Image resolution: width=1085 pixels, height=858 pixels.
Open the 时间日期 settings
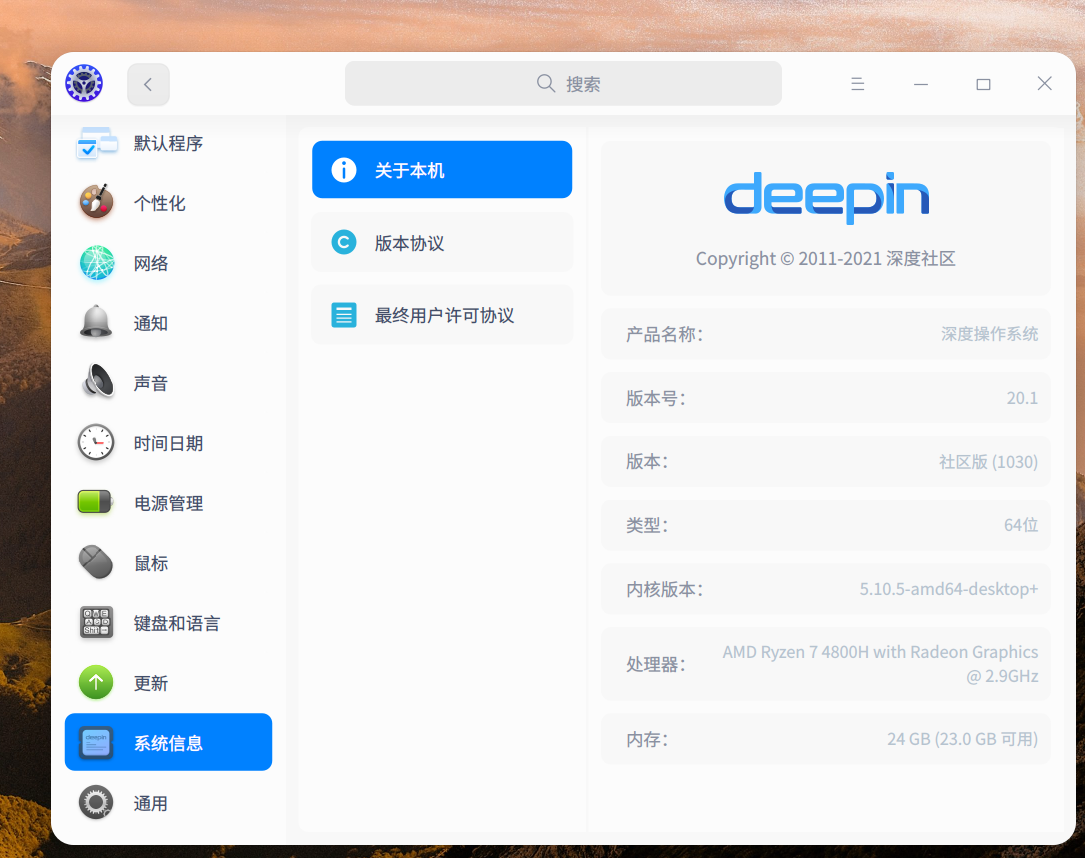168,443
